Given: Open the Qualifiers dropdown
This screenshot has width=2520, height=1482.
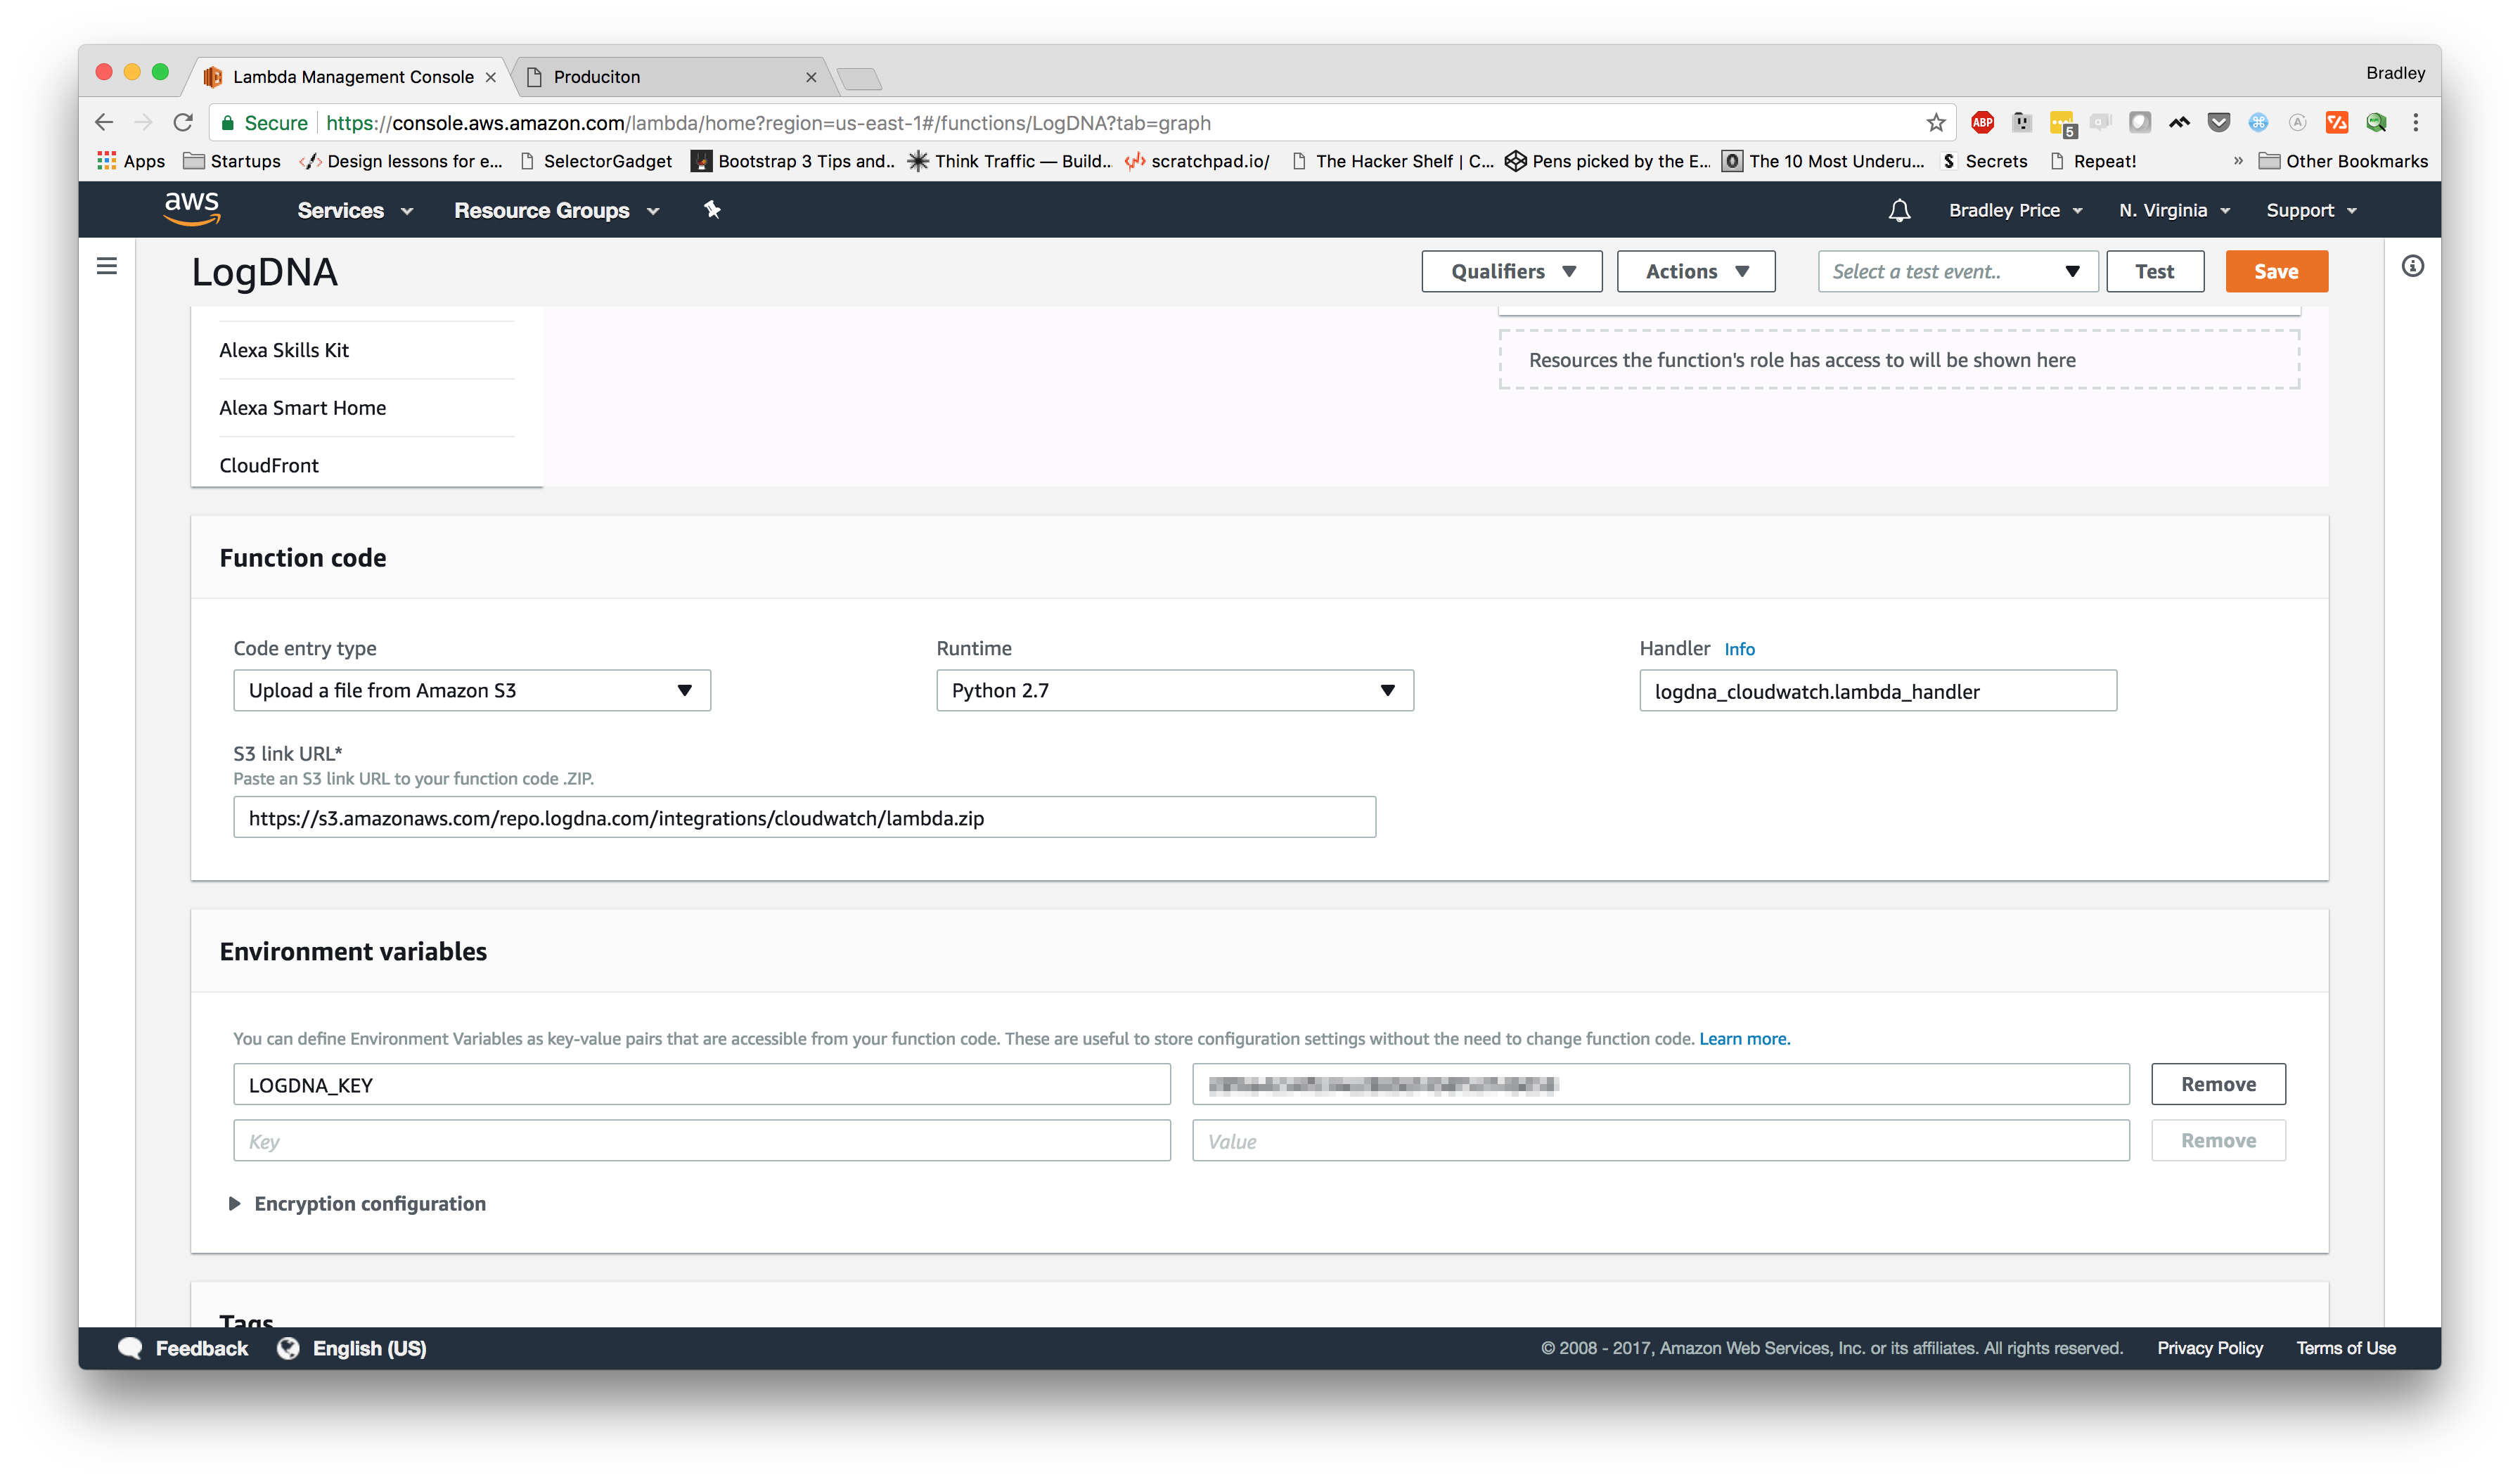Looking at the screenshot, I should click(x=1511, y=271).
